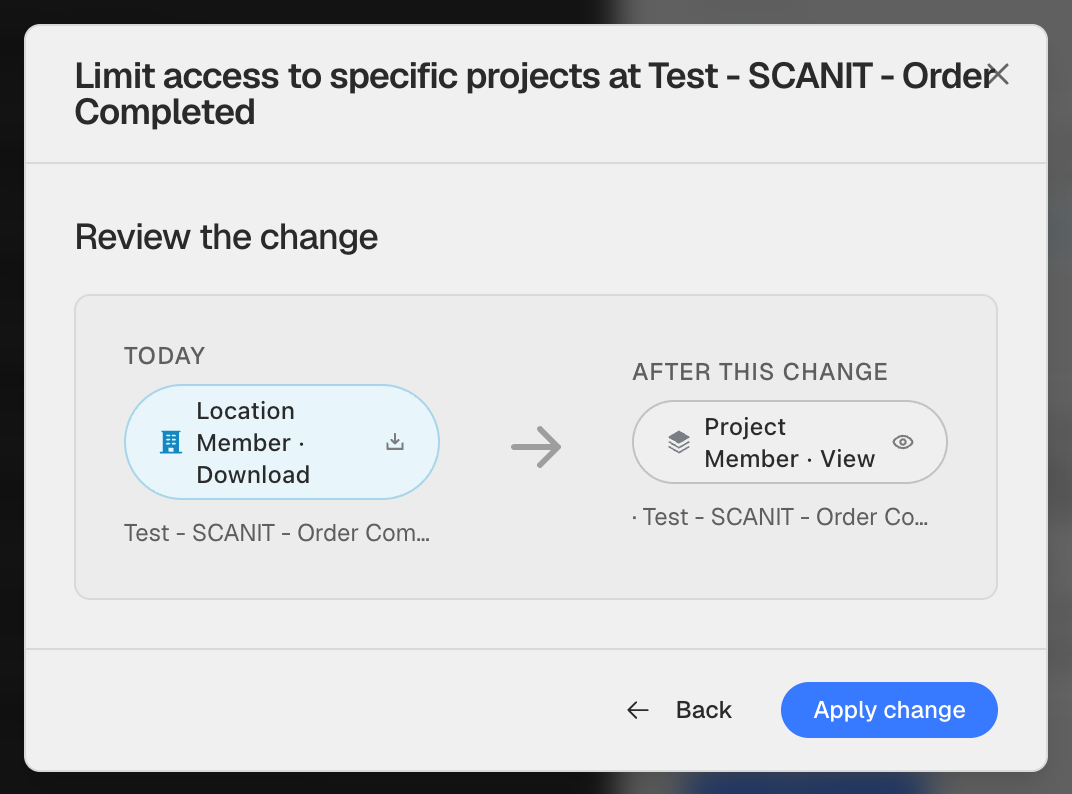1072x794 pixels.
Task: Select the Project Member · View pill
Action: point(790,442)
